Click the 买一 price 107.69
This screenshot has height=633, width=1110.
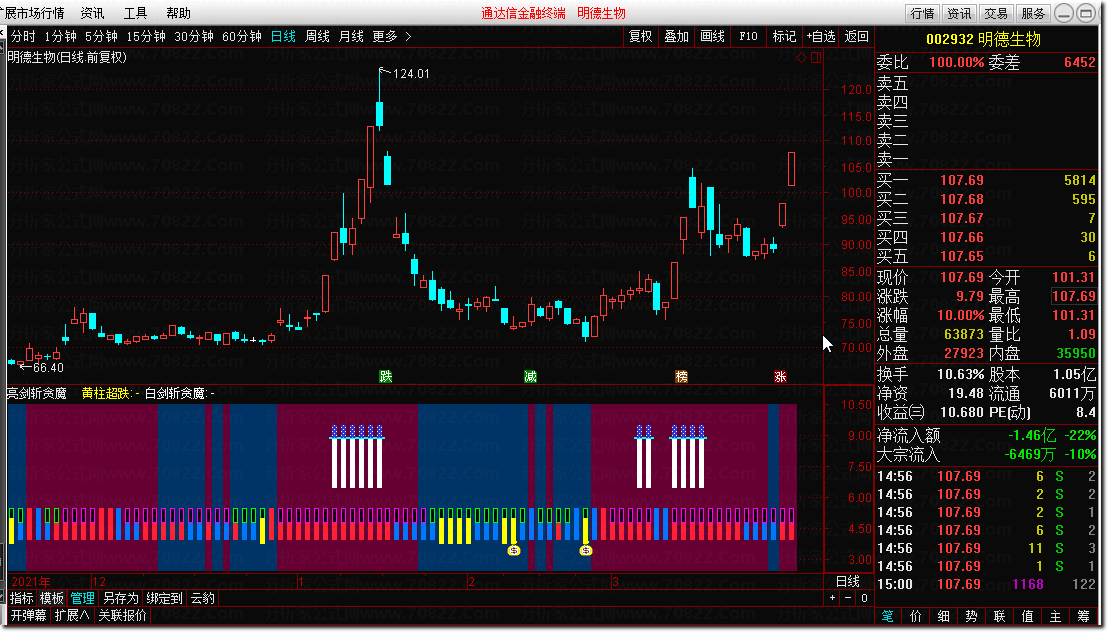(962, 181)
